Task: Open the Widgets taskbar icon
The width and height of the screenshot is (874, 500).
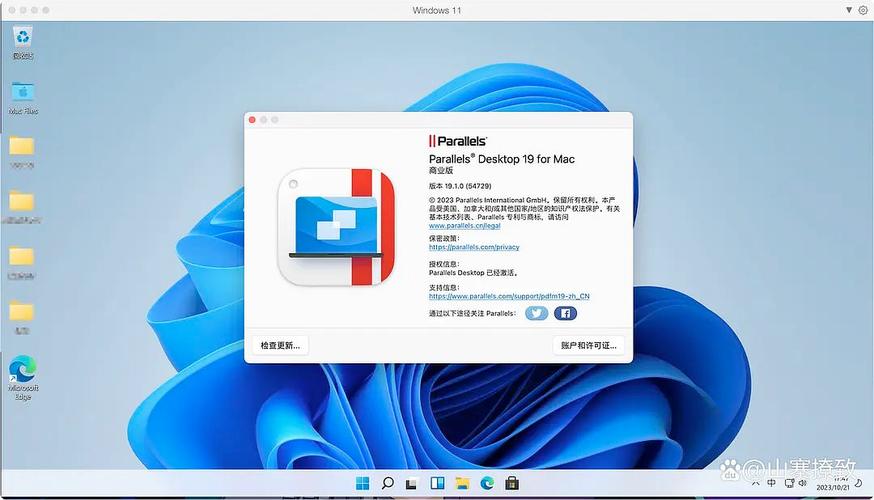Action: 438,483
